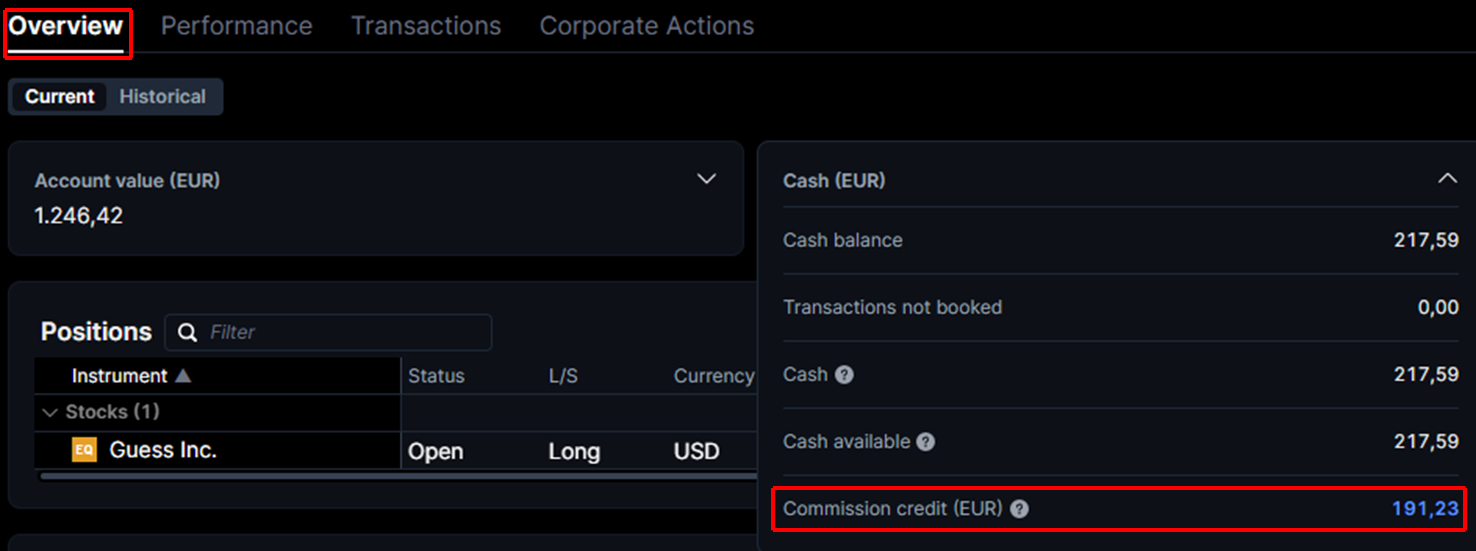Click the Positions Filter input field
1476x551 pixels.
345,332
